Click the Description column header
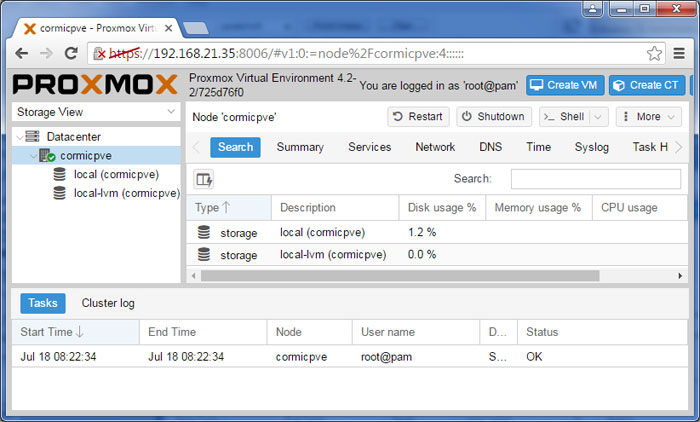Image resolution: width=700 pixels, height=422 pixels. tap(335, 207)
